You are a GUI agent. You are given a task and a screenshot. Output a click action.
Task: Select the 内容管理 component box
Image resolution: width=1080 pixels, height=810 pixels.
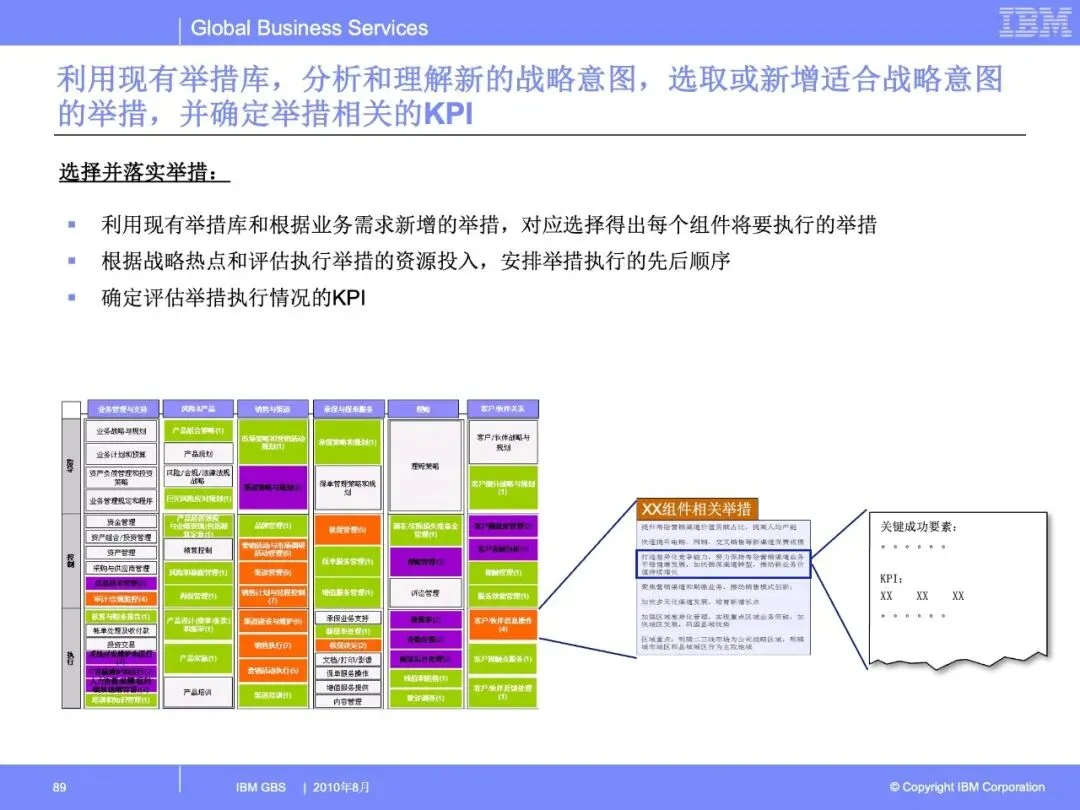(x=348, y=702)
